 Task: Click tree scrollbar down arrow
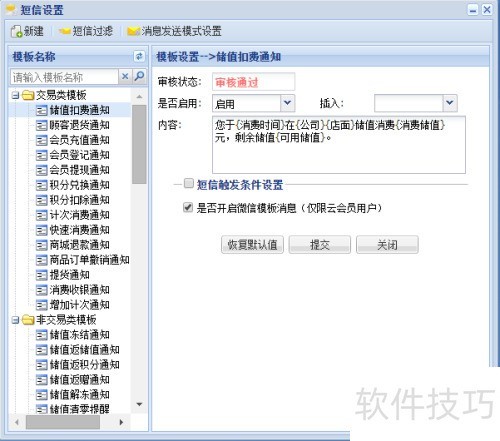[139, 404]
